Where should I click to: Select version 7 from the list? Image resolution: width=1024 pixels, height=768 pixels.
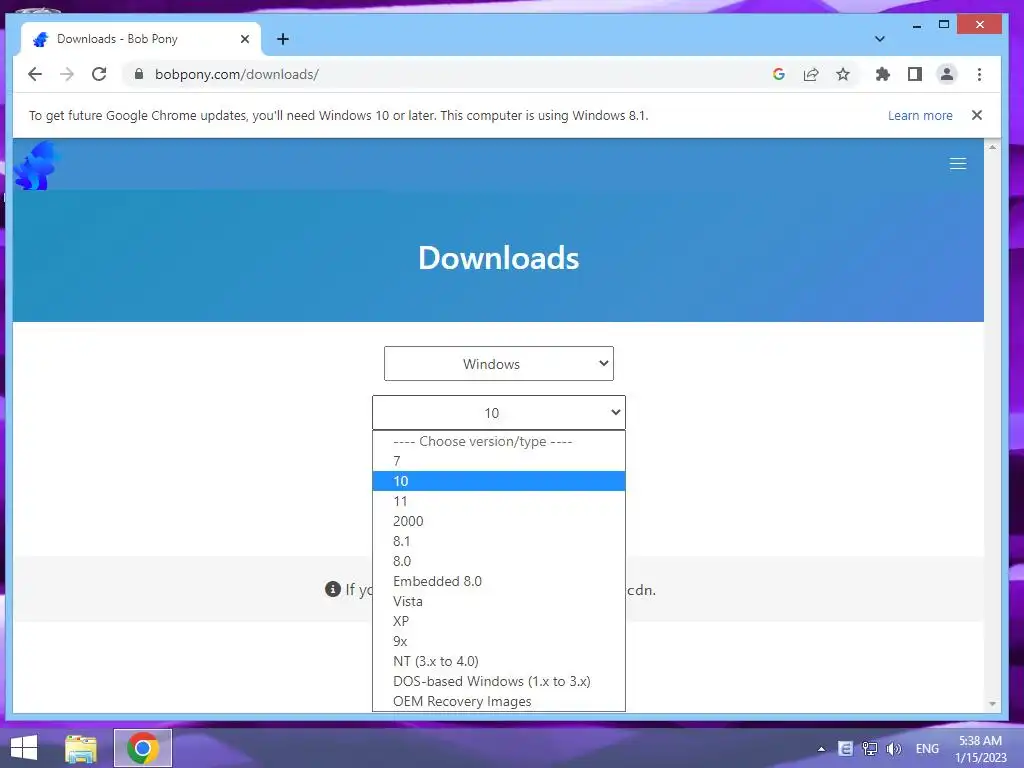pos(499,461)
